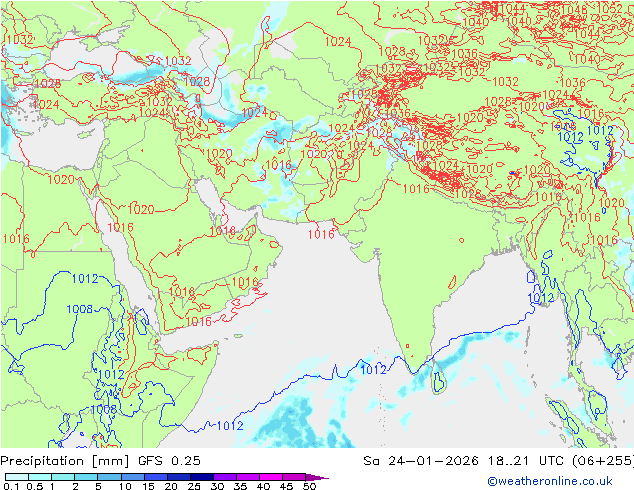The height and width of the screenshot is (490, 634).
Task: Select the 0.5–1 mm legend color swatch
Action: (40, 477)
